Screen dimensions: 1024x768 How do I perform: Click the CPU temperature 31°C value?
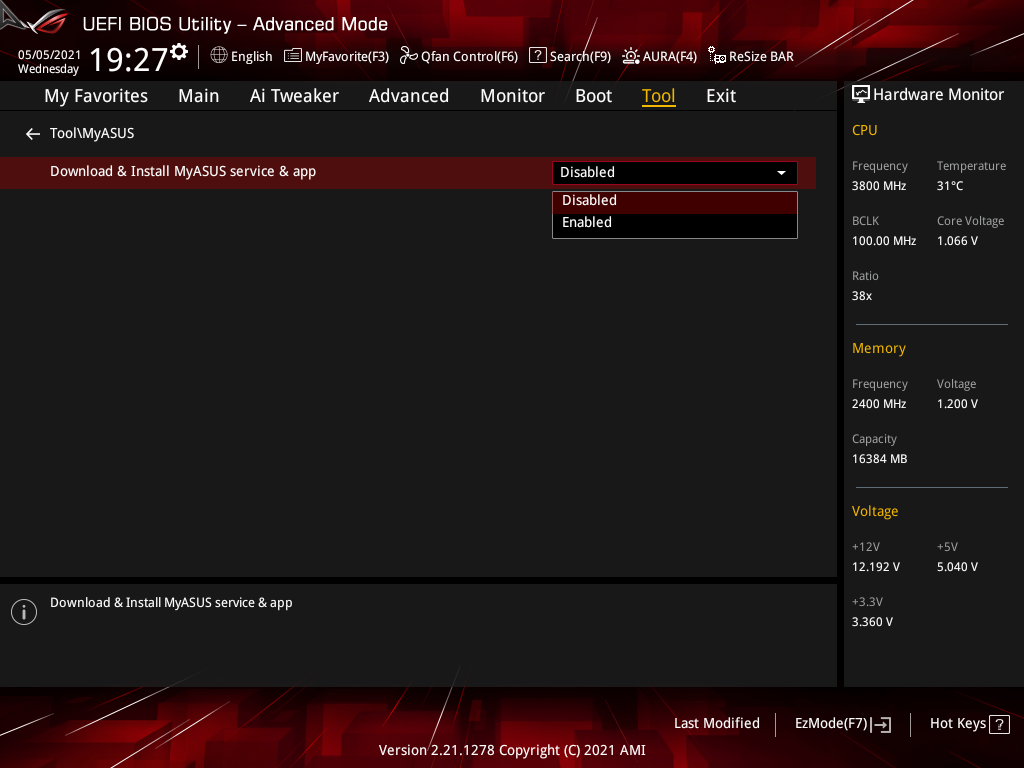coord(950,186)
